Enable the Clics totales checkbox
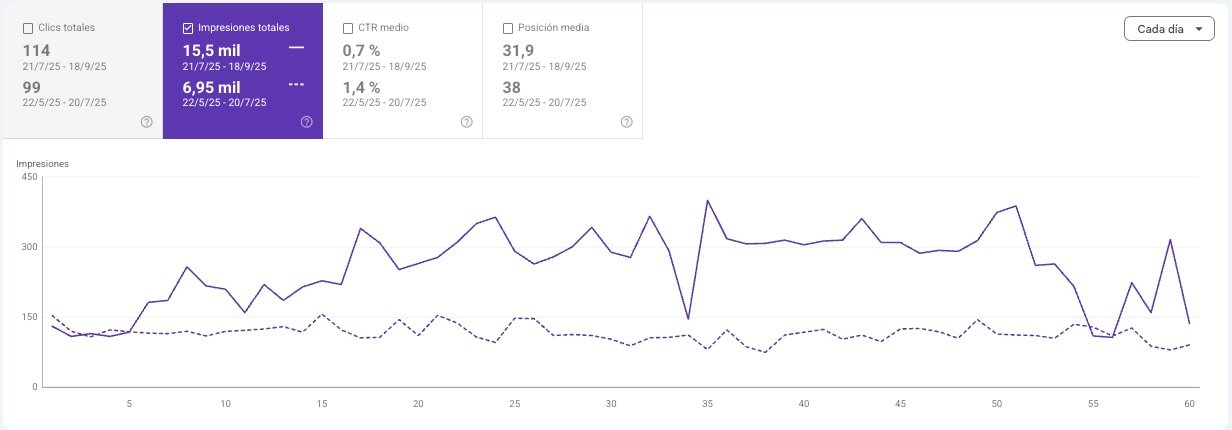Image resolution: width=1232 pixels, height=430 pixels. pos(28,28)
